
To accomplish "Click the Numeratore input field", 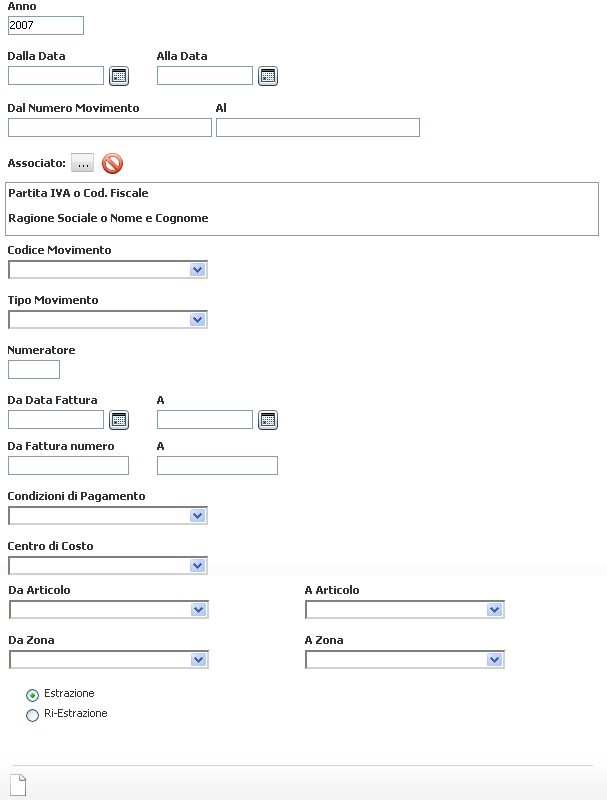I will pos(34,369).
